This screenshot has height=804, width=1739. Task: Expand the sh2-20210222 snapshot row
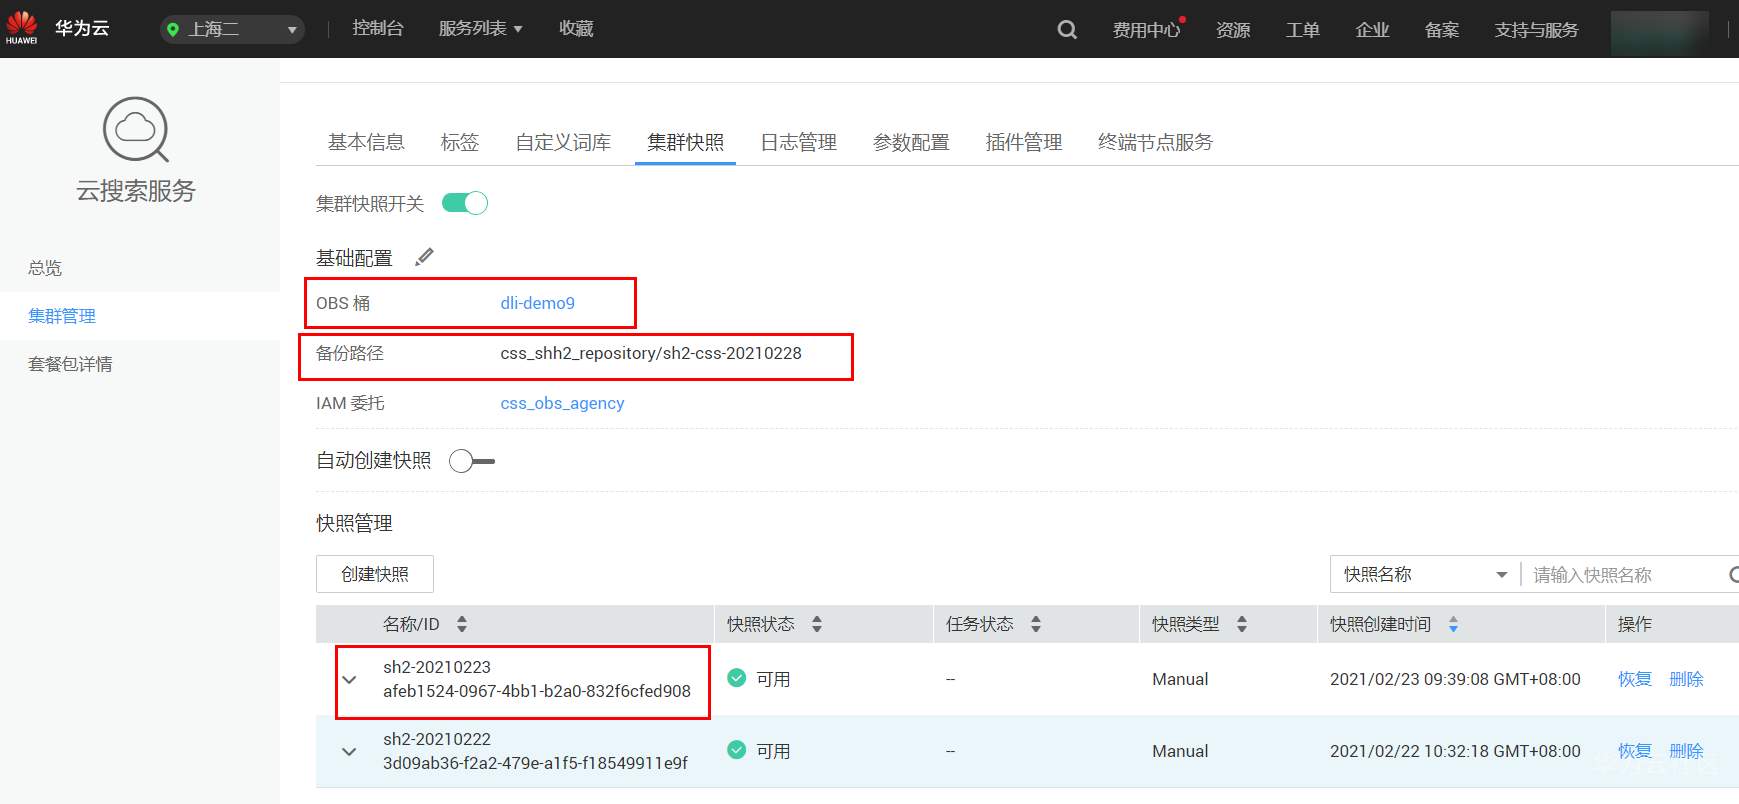pyautogui.click(x=349, y=752)
